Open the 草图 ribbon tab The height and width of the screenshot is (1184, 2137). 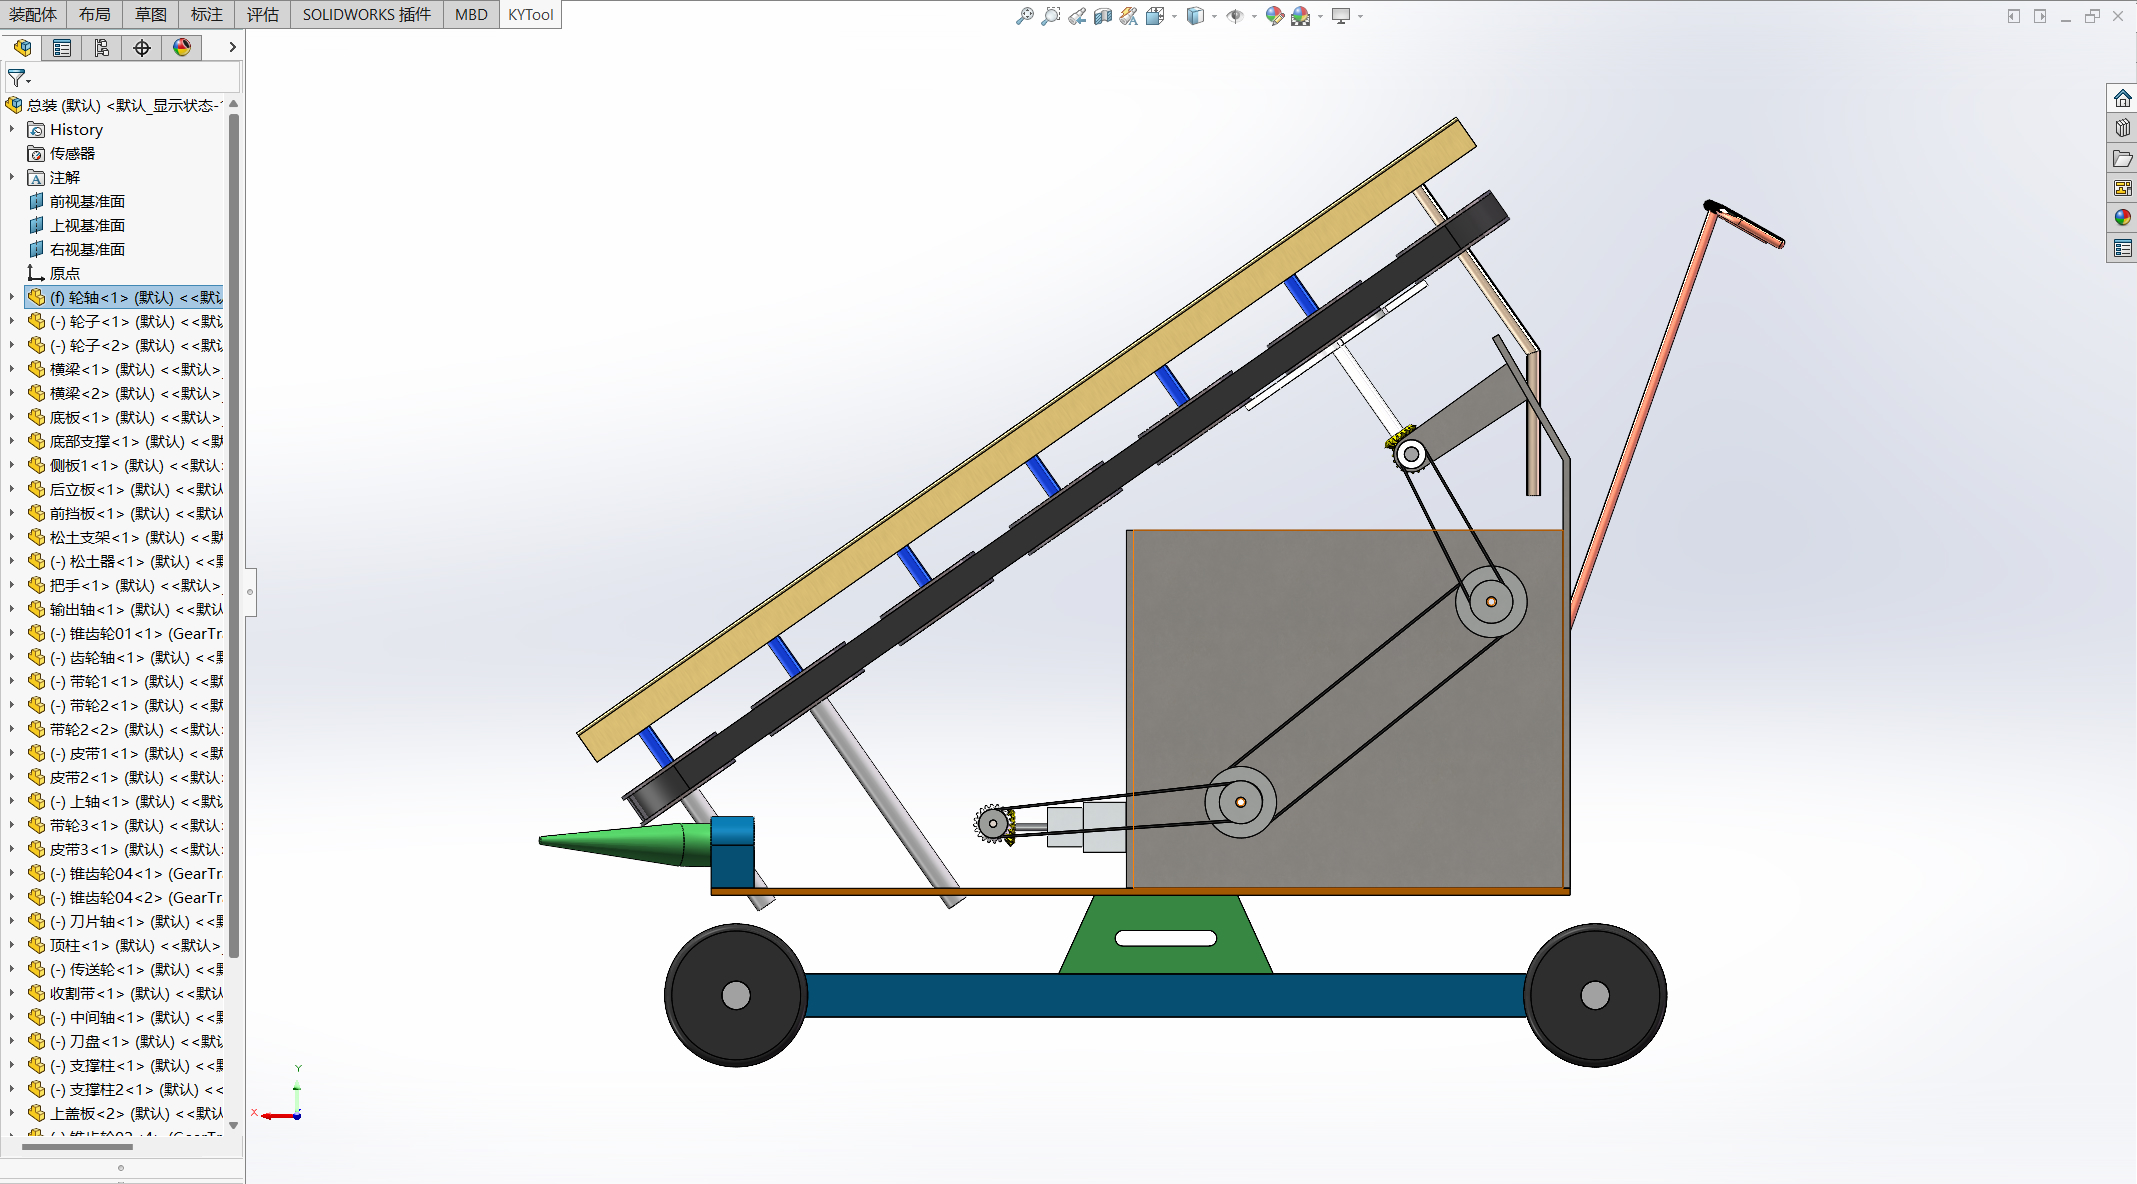point(151,14)
